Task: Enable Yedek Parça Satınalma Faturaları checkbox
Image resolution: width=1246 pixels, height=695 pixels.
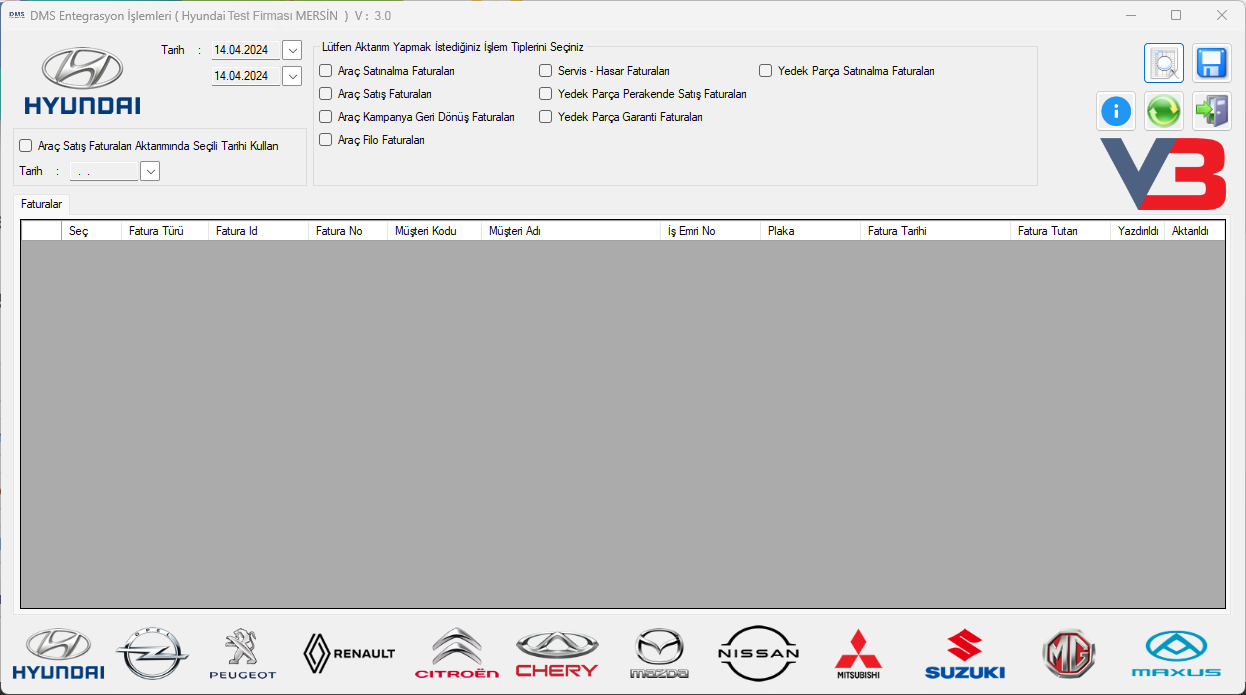Action: coord(765,71)
